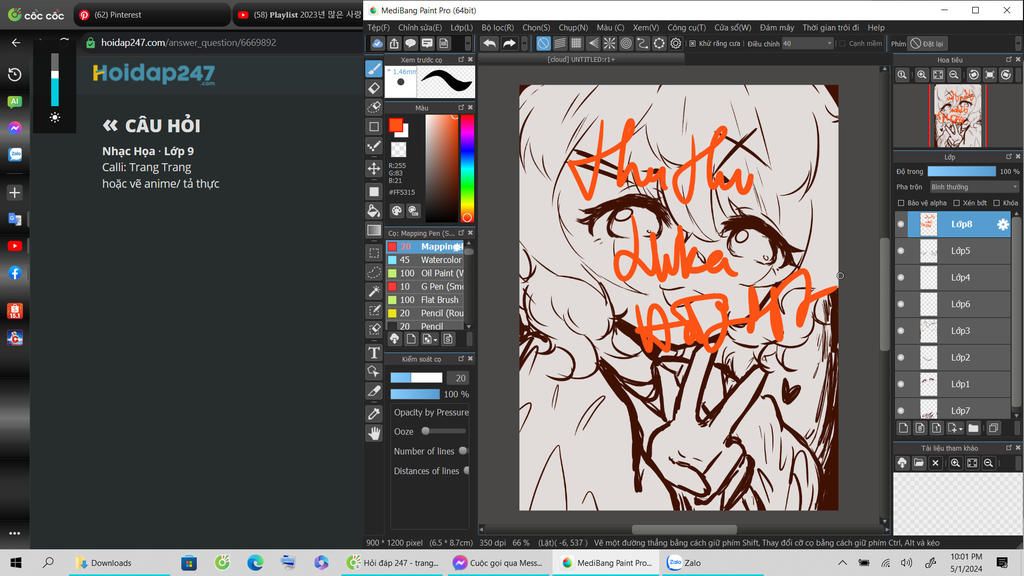Enable Bảo vệ alpha checkbox
Viewport: 1024px width, 576px height.
[901, 203]
